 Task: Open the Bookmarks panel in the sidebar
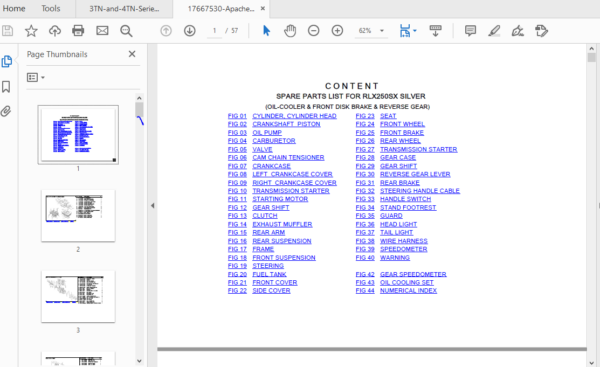6,86
